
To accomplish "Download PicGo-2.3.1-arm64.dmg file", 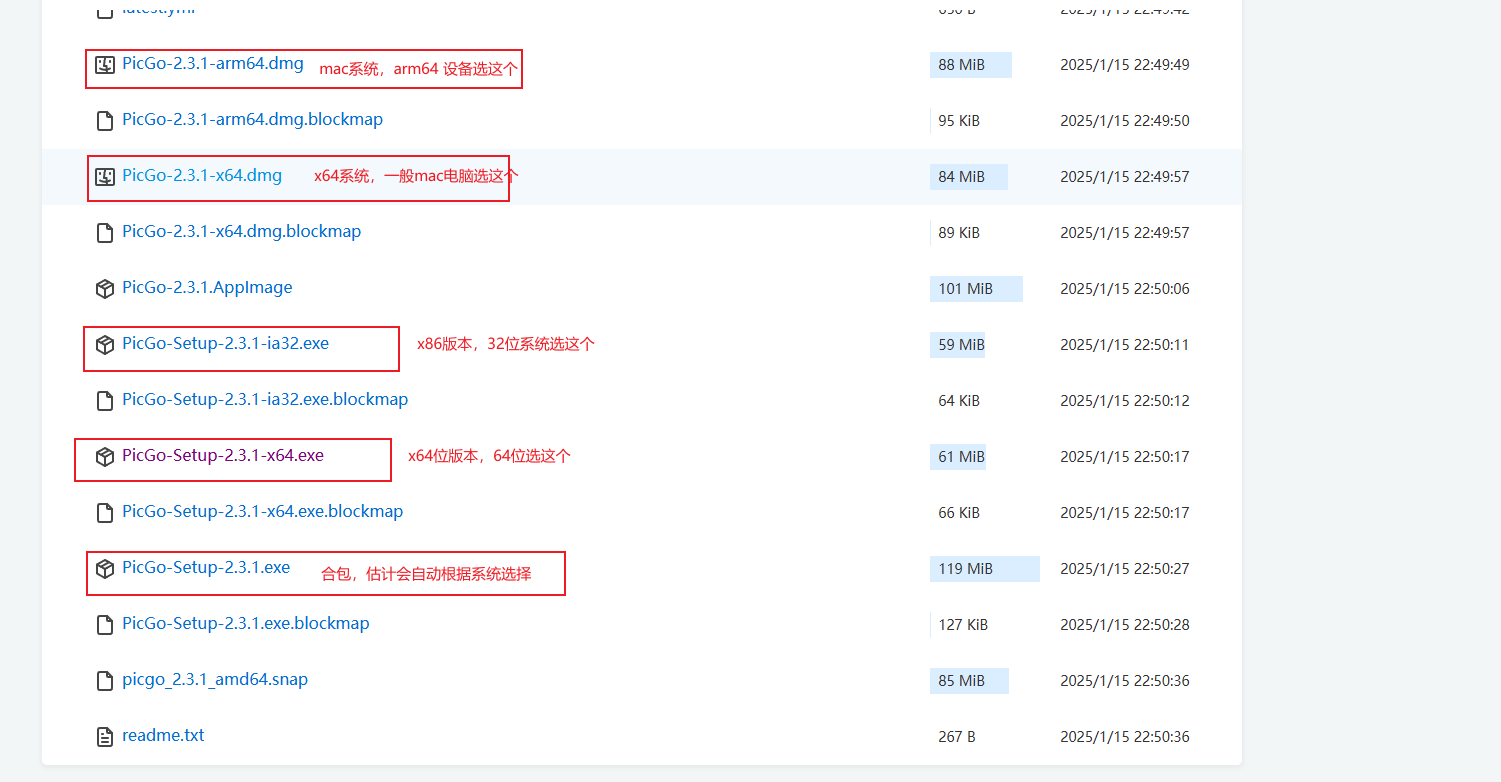I will tap(212, 64).
